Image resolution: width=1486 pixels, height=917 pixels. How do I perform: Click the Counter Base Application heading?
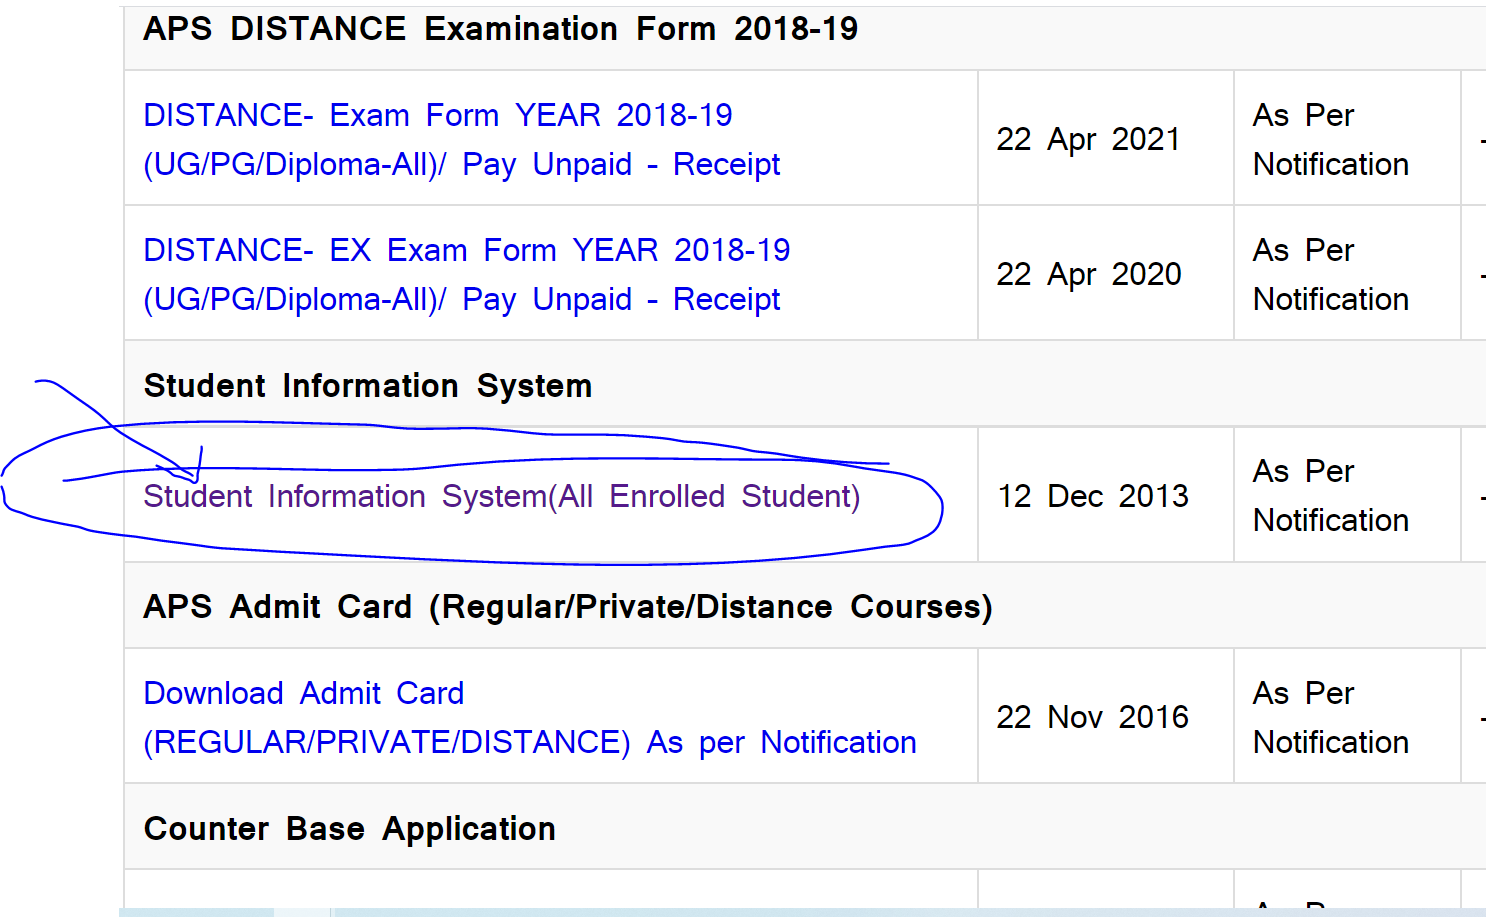[350, 829]
